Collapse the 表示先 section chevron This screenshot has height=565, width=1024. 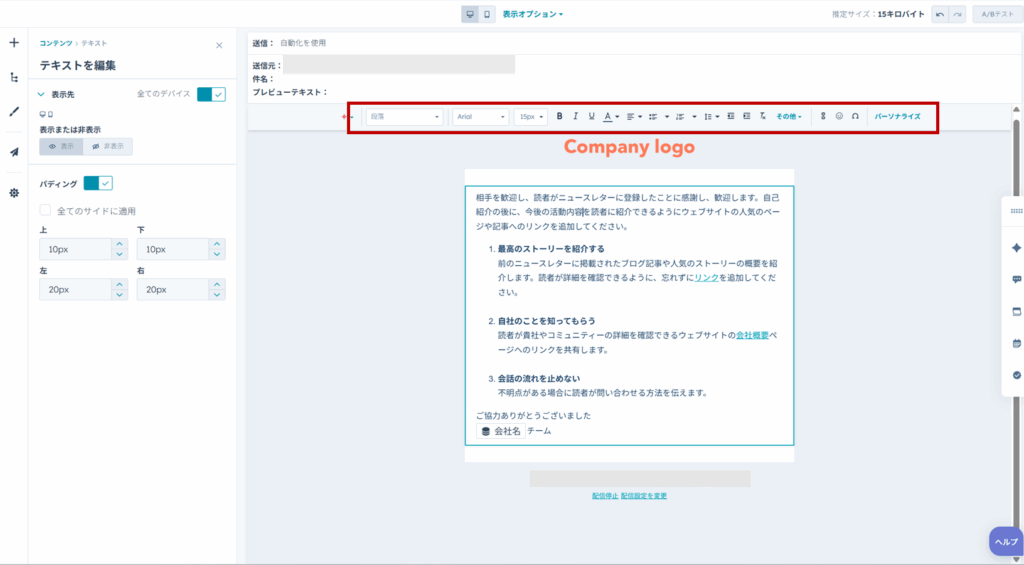41,94
